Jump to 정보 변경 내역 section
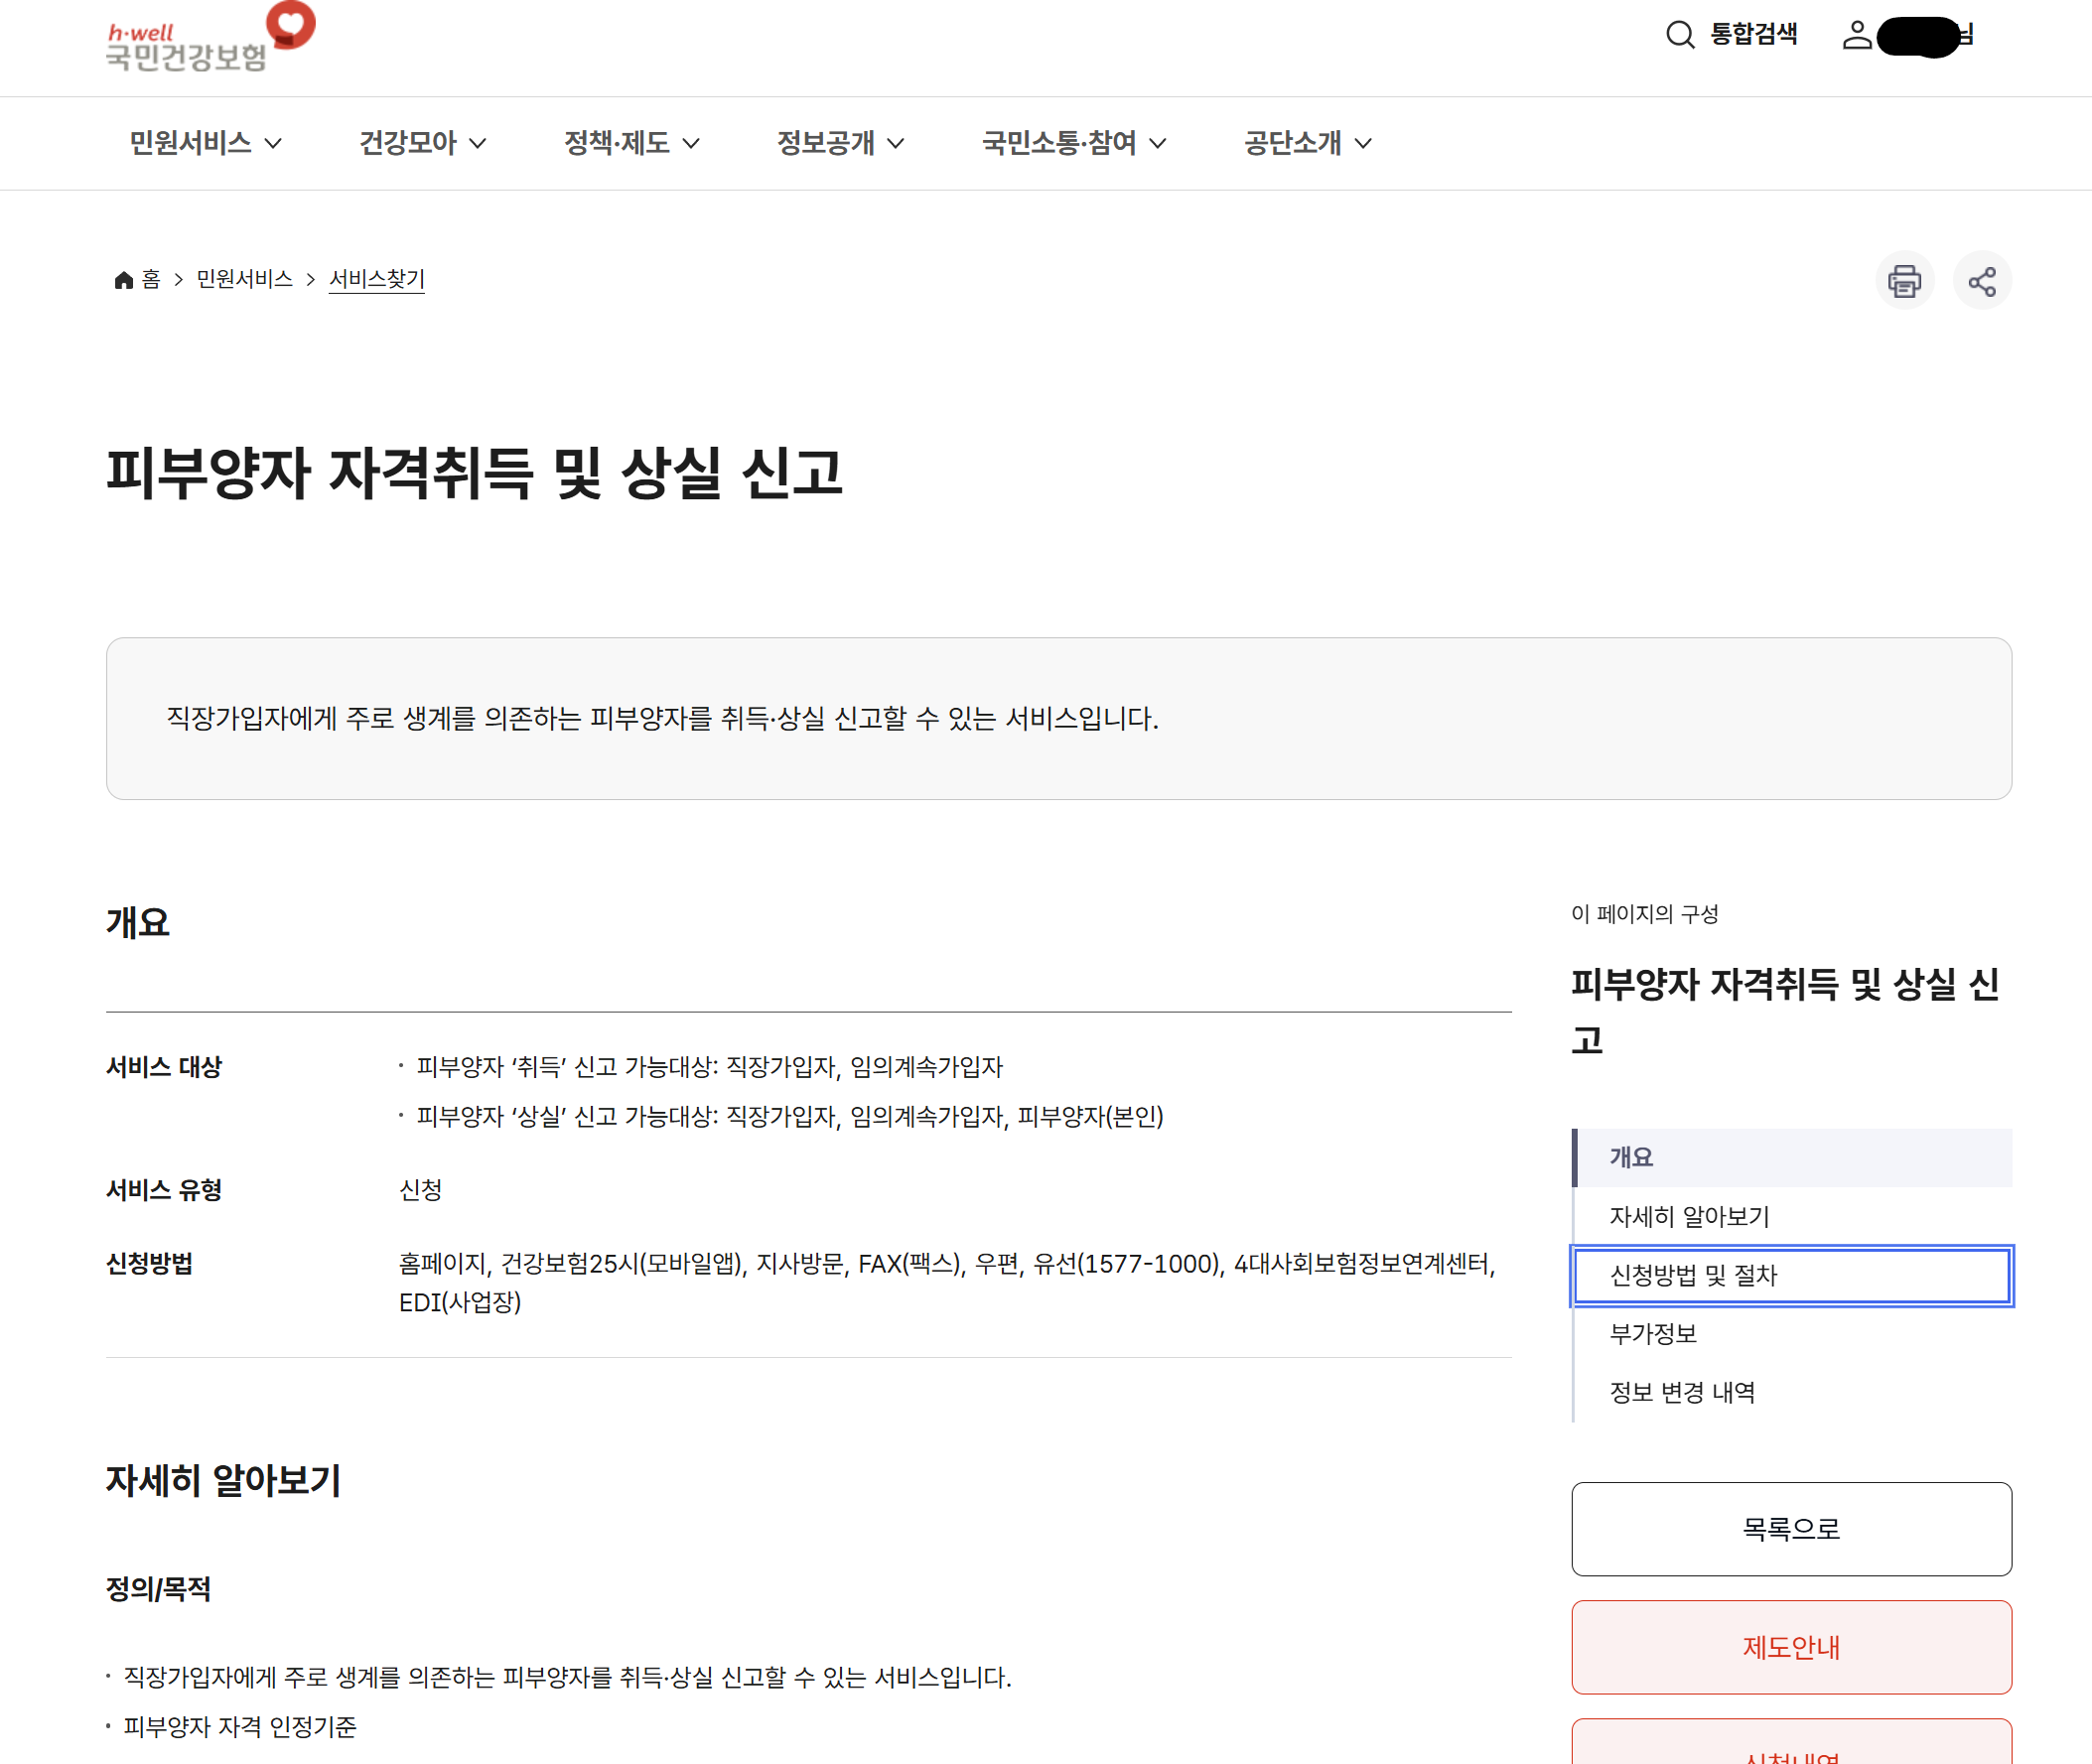 (1682, 1392)
